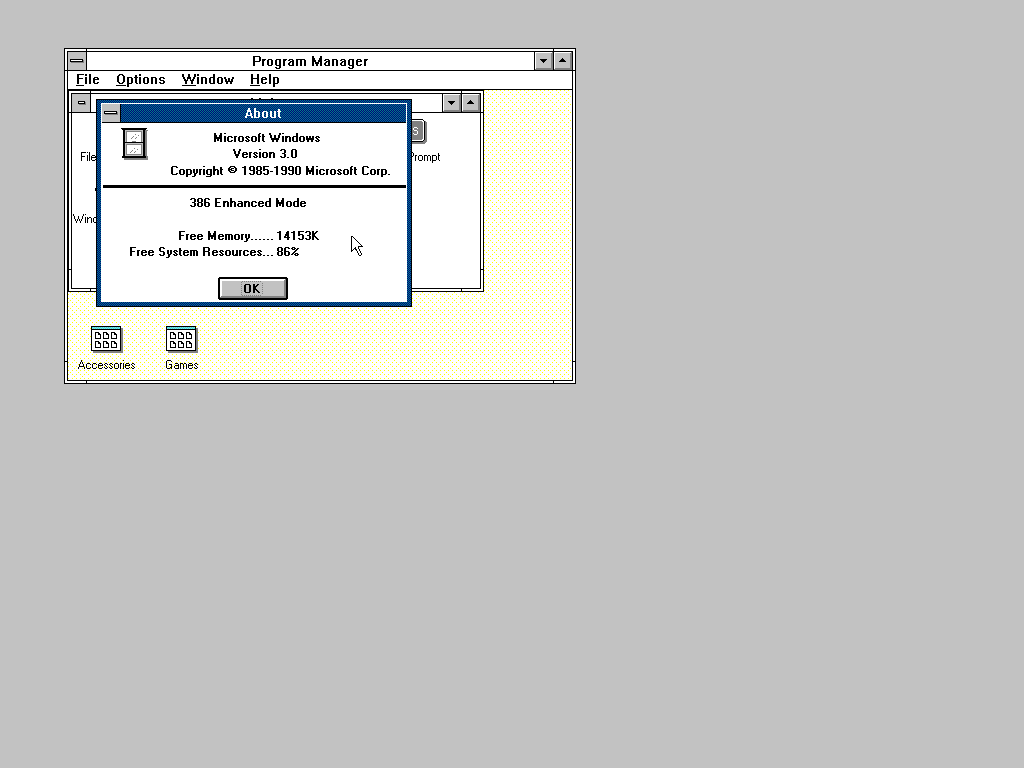The height and width of the screenshot is (768, 1024).
Task: Open the Window menu
Action: pos(208,80)
